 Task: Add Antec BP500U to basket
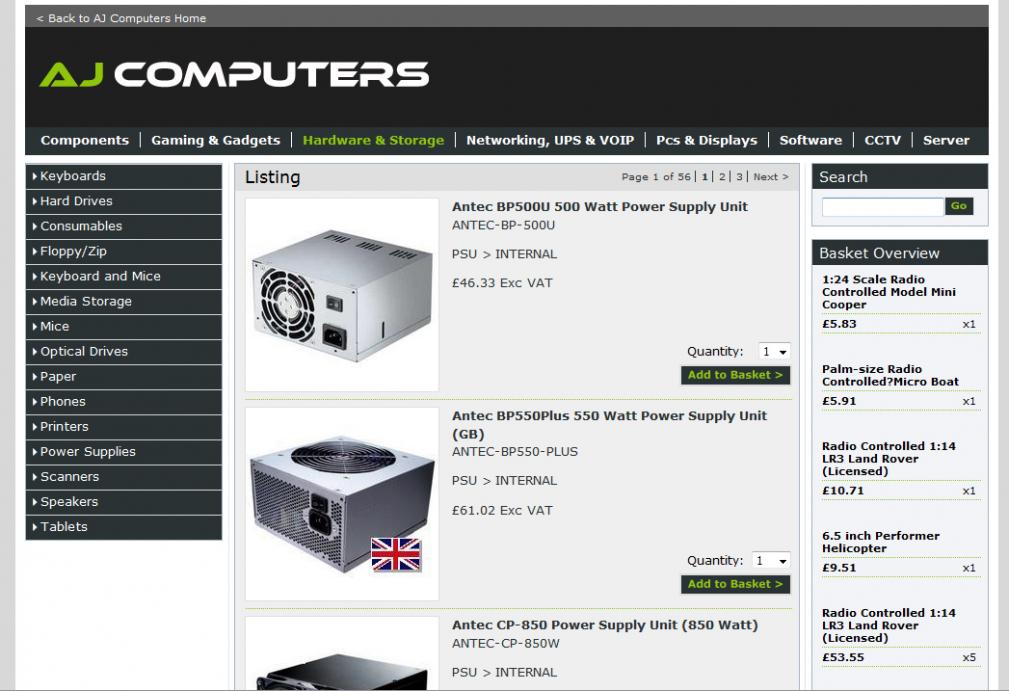coord(736,375)
